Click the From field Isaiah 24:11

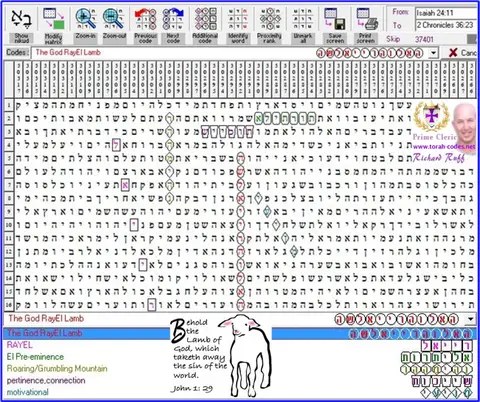446,13
